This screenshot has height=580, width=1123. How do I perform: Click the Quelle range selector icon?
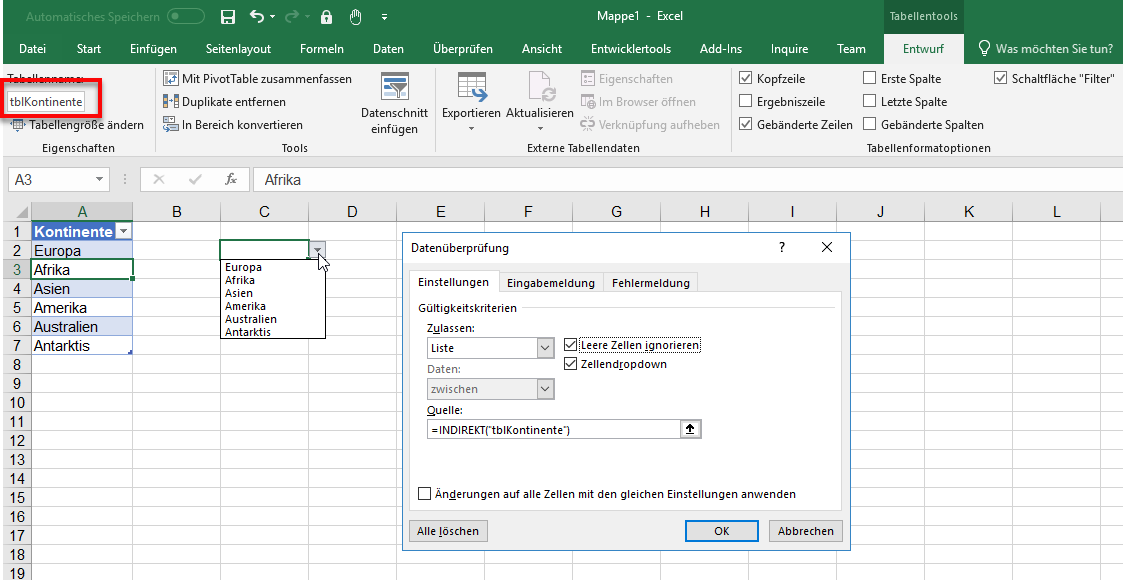690,429
